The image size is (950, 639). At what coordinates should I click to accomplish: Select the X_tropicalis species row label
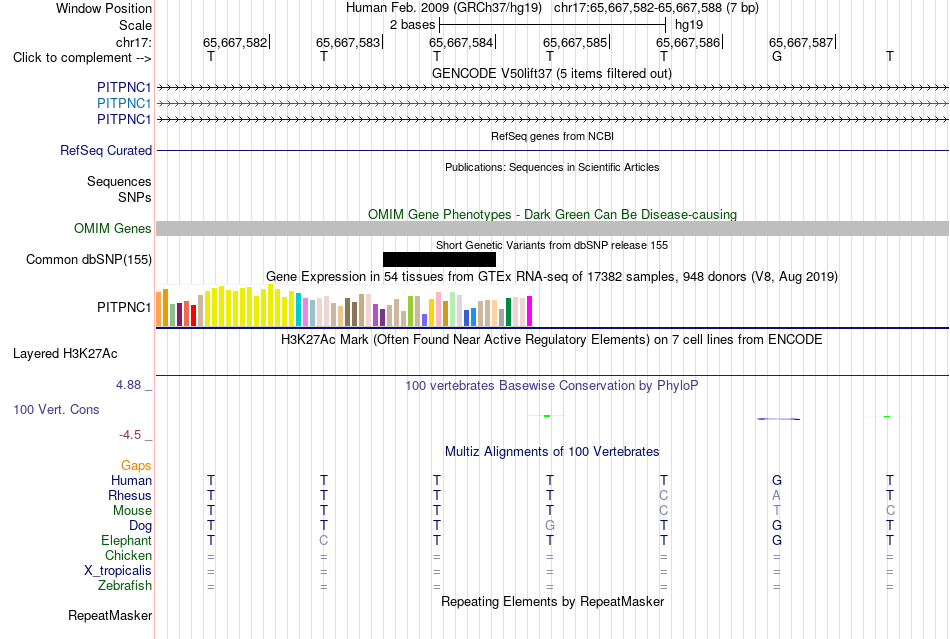point(118,571)
